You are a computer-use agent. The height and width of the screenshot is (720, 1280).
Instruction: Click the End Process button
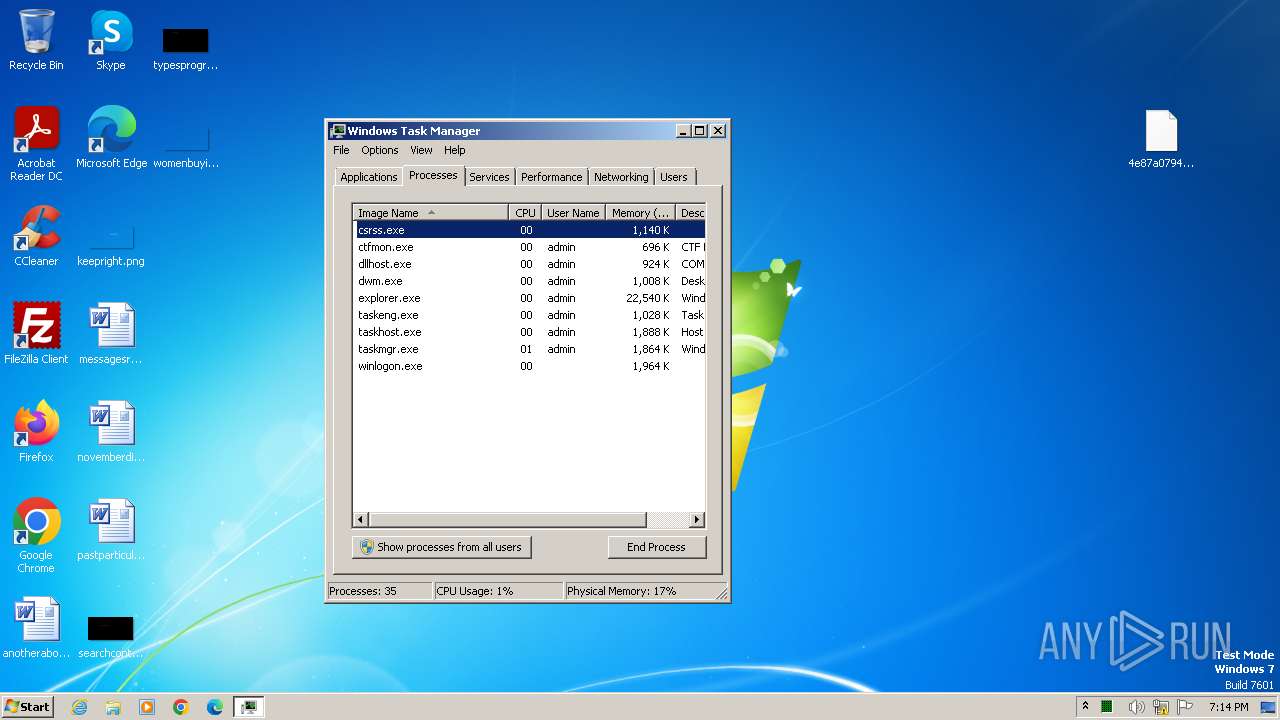coord(656,547)
